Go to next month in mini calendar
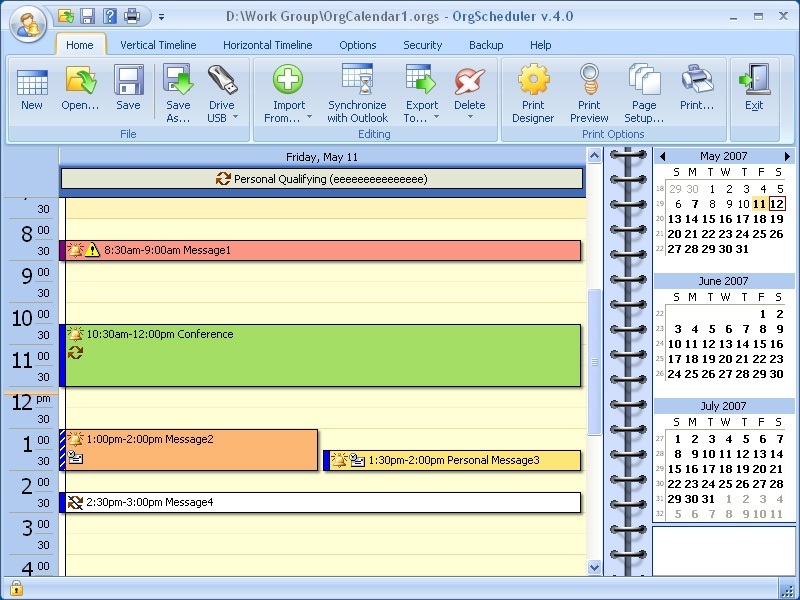Screen dimensions: 800x600 coord(787,157)
